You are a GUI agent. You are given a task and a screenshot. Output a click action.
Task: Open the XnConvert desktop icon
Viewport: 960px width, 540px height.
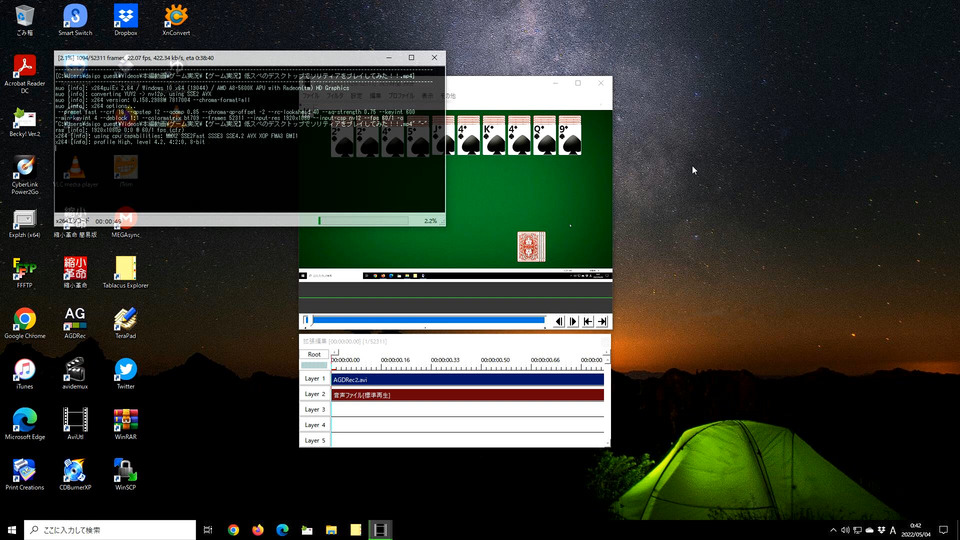point(176,15)
